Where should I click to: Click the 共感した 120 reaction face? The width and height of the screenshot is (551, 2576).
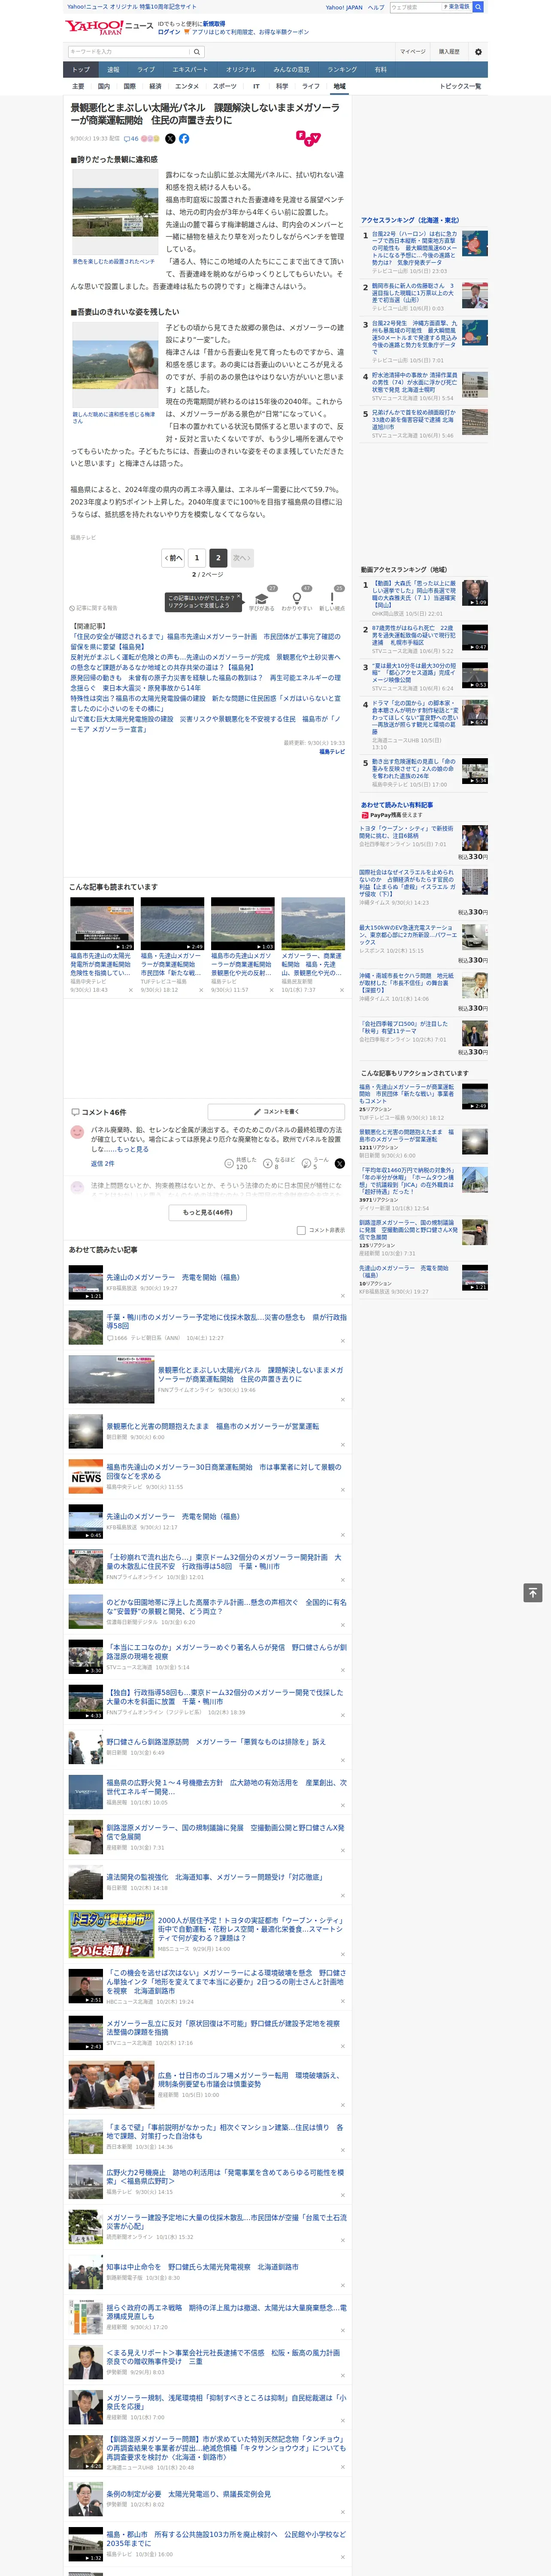[x=229, y=1164]
